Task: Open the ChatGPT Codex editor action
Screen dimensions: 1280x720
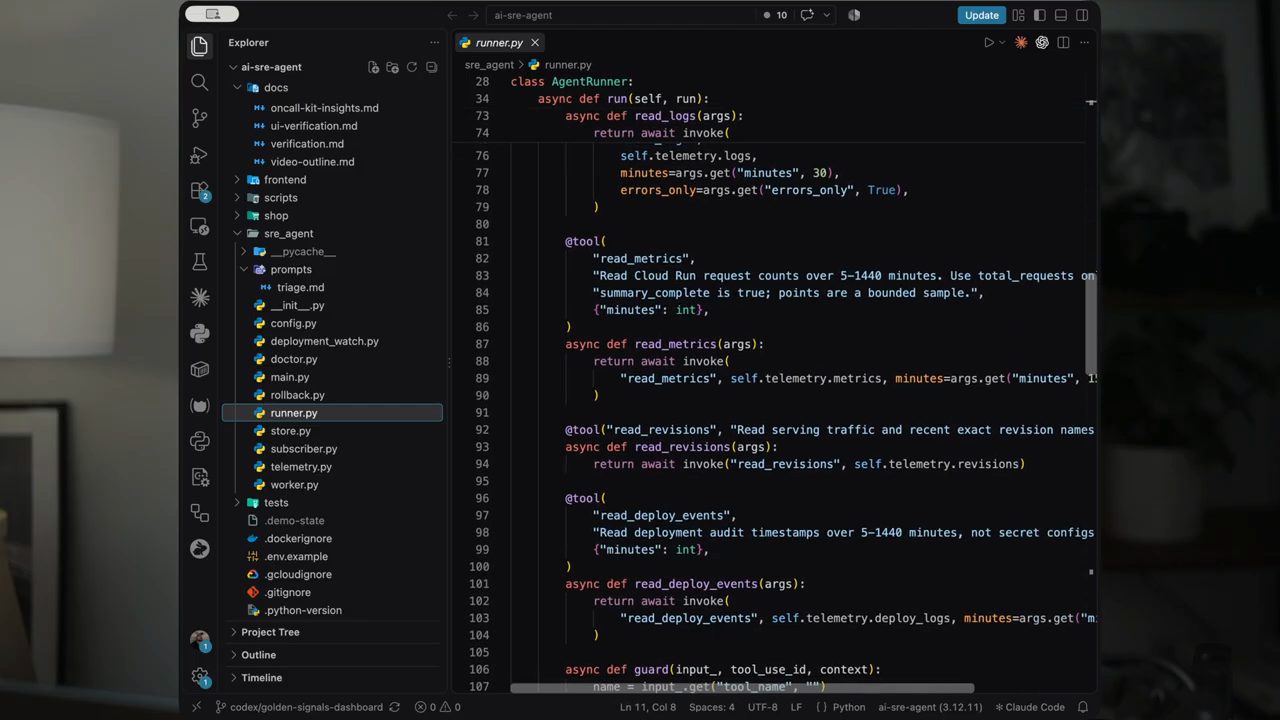Action: tap(1042, 42)
